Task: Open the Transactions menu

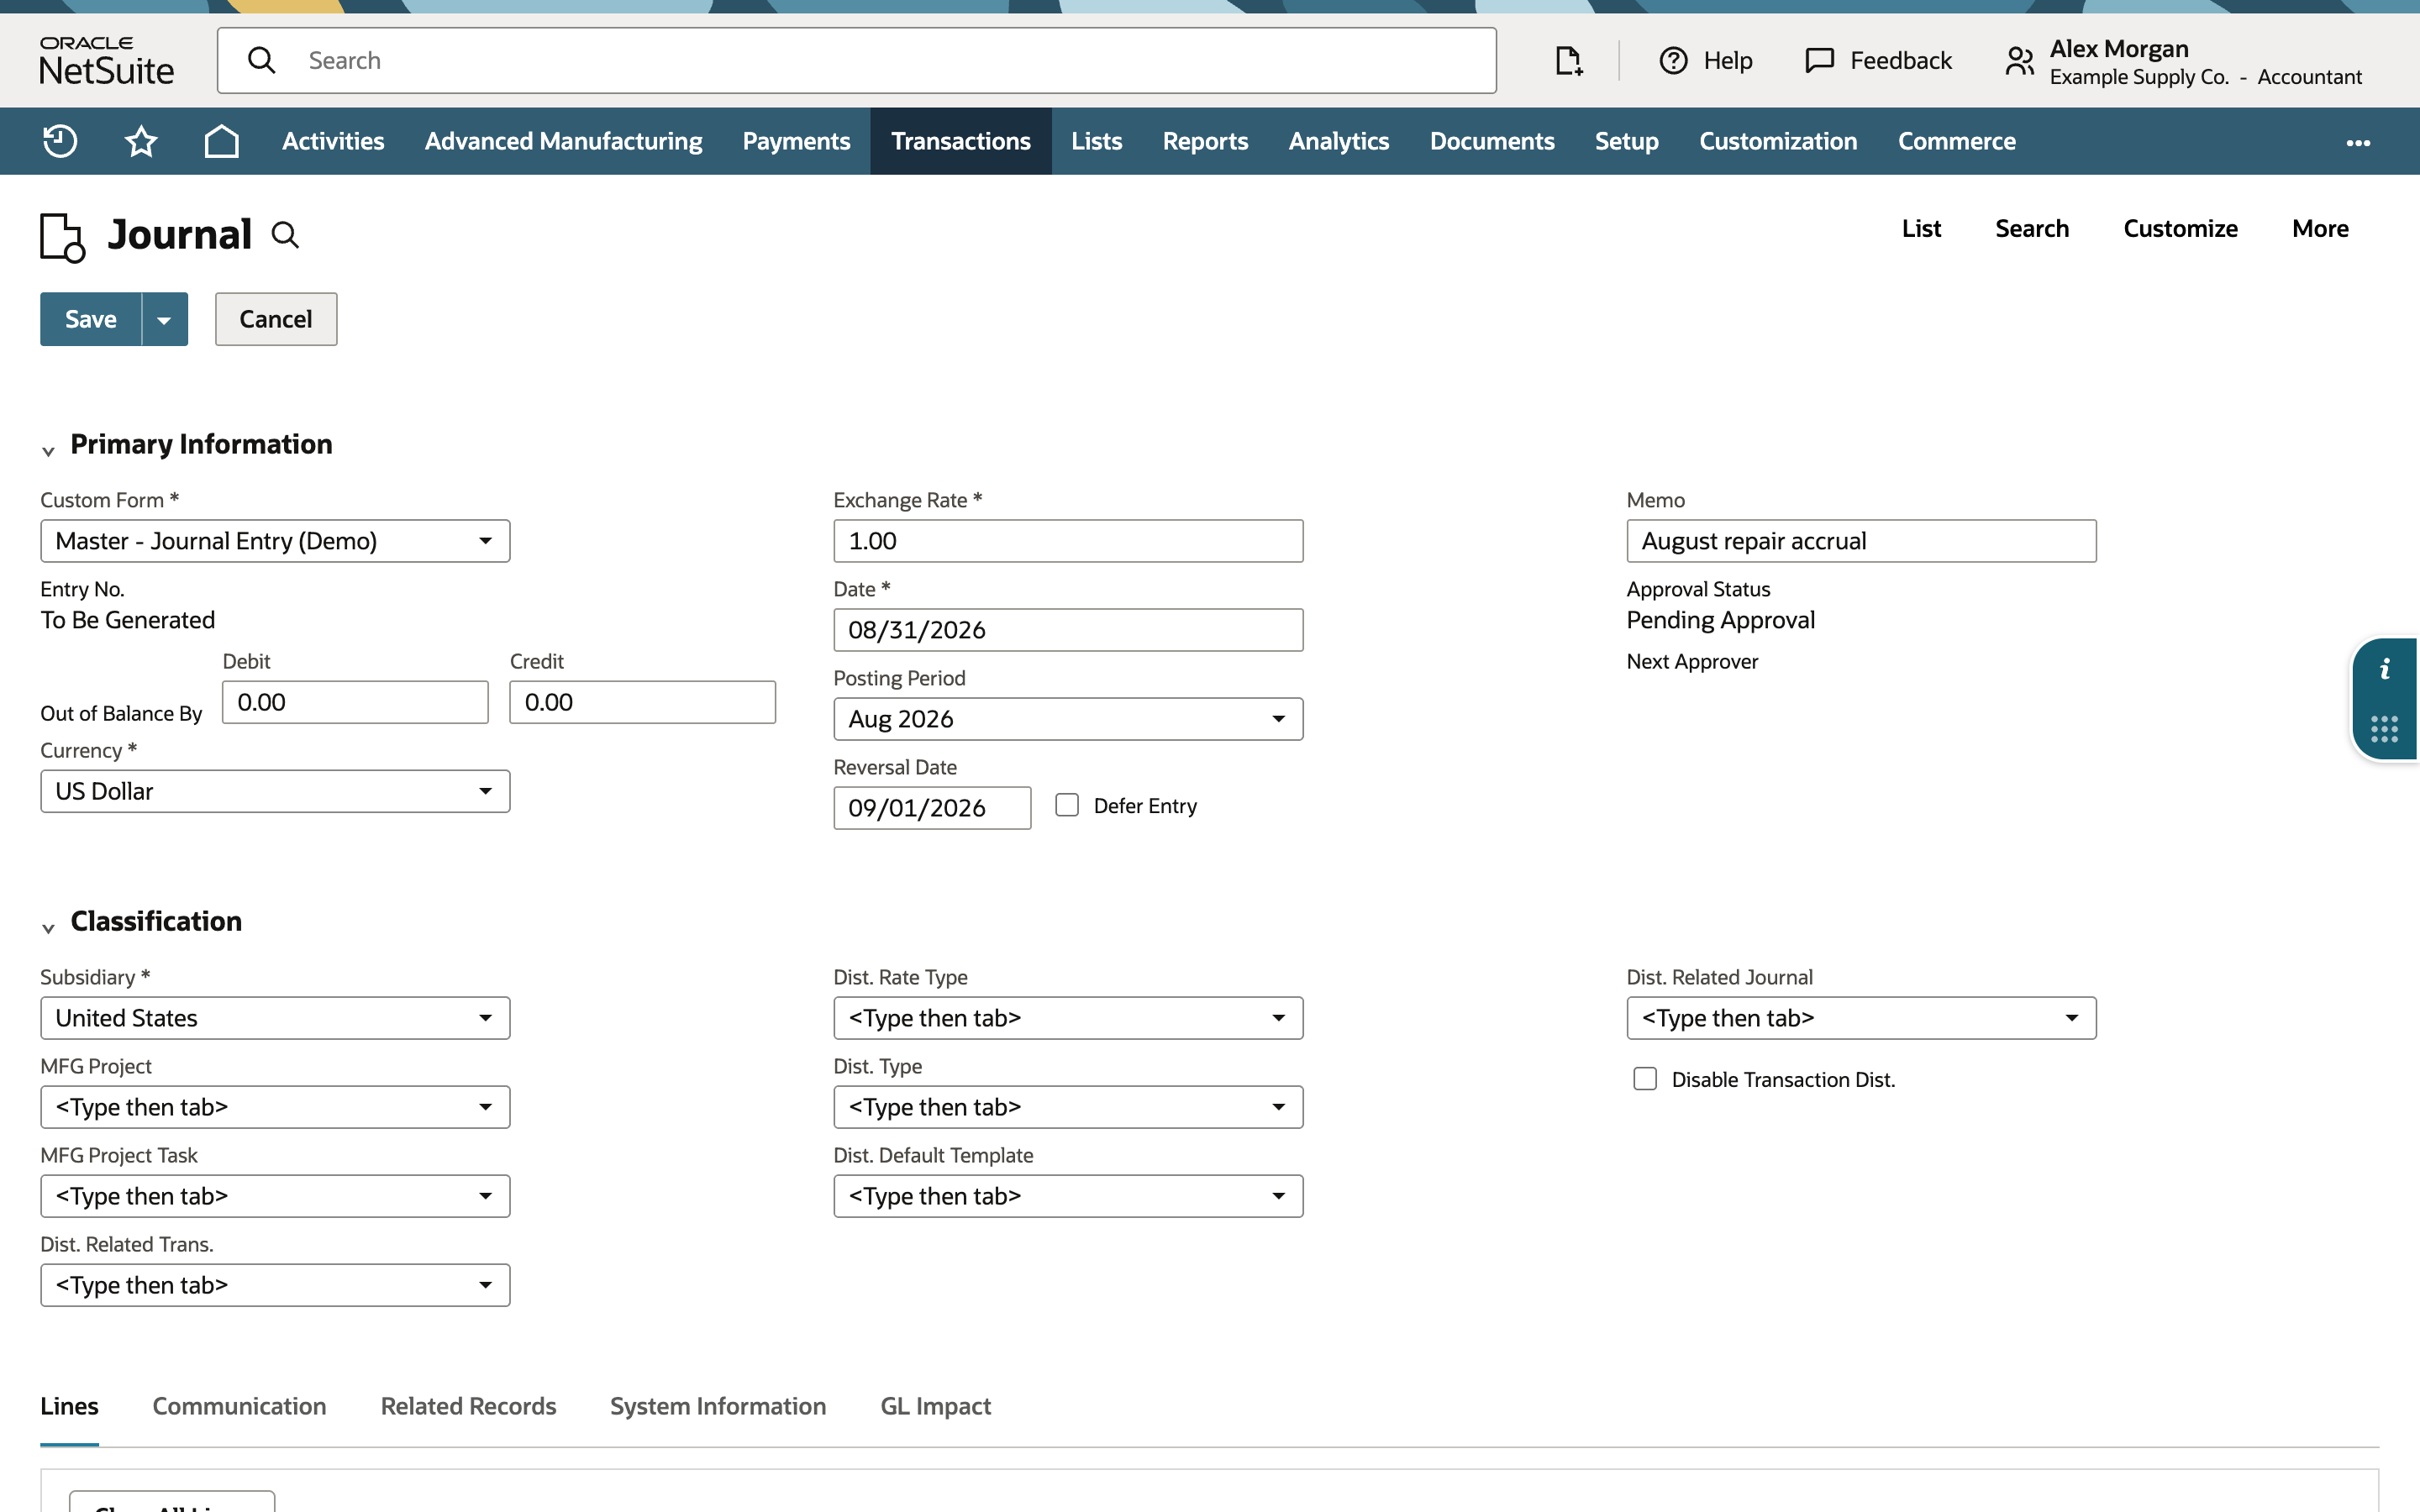Action: [x=960, y=141]
